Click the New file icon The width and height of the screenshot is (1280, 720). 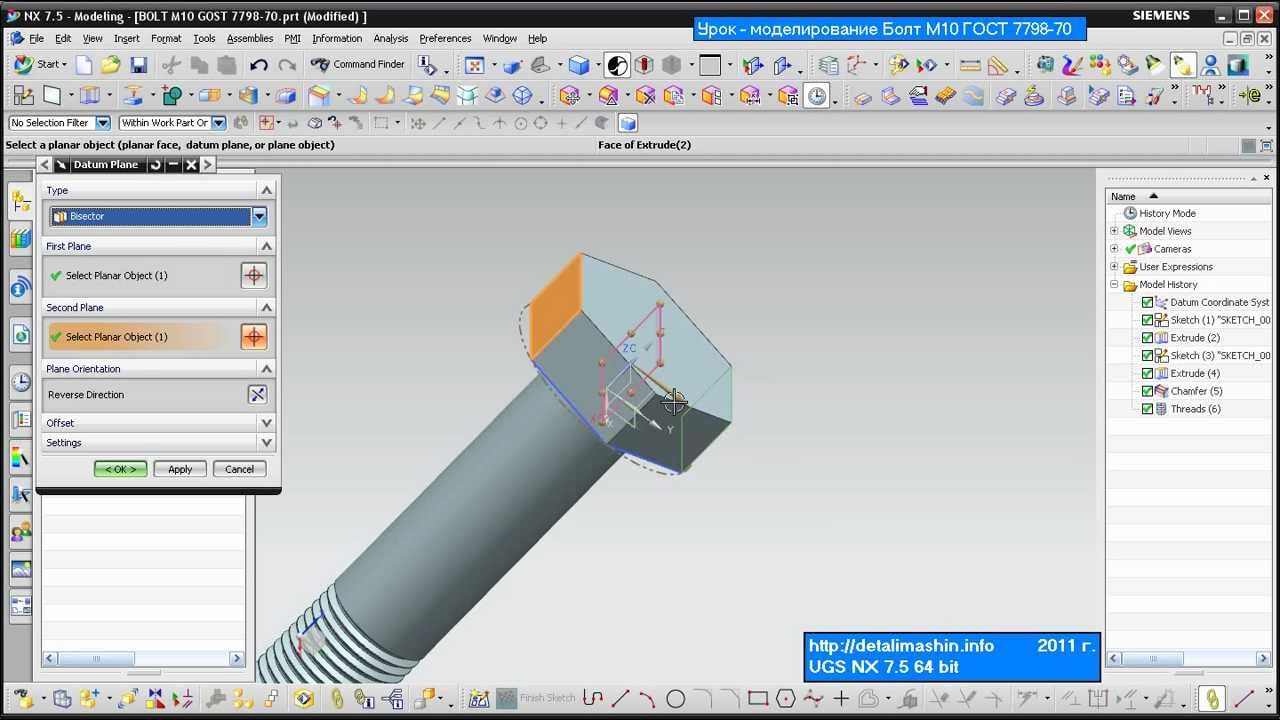(85, 65)
